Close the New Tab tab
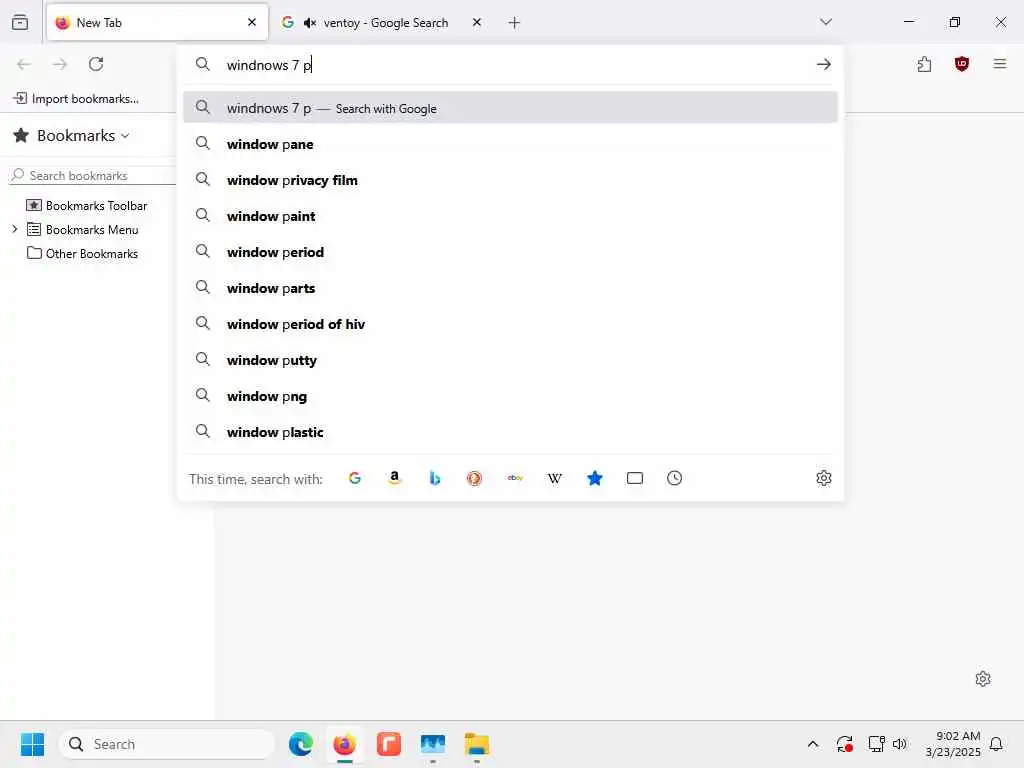The width and height of the screenshot is (1024, 768). point(252,22)
